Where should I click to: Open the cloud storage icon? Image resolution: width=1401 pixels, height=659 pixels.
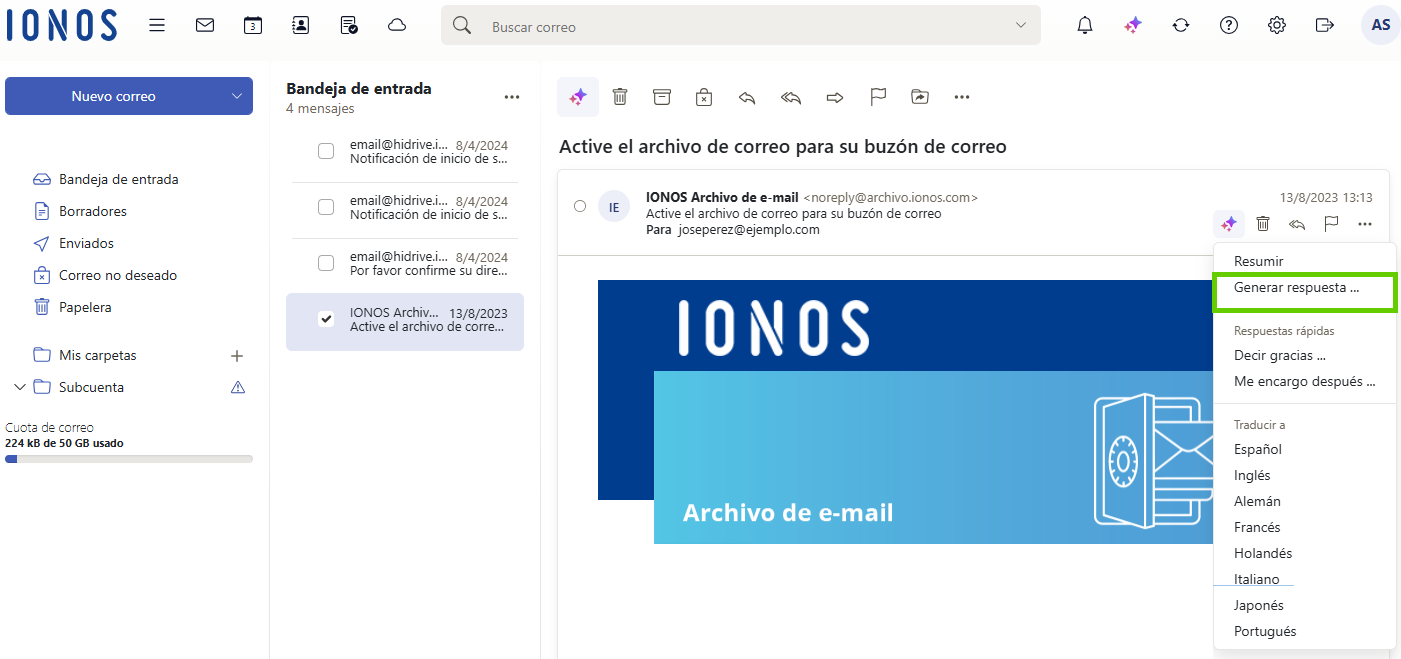tap(397, 25)
